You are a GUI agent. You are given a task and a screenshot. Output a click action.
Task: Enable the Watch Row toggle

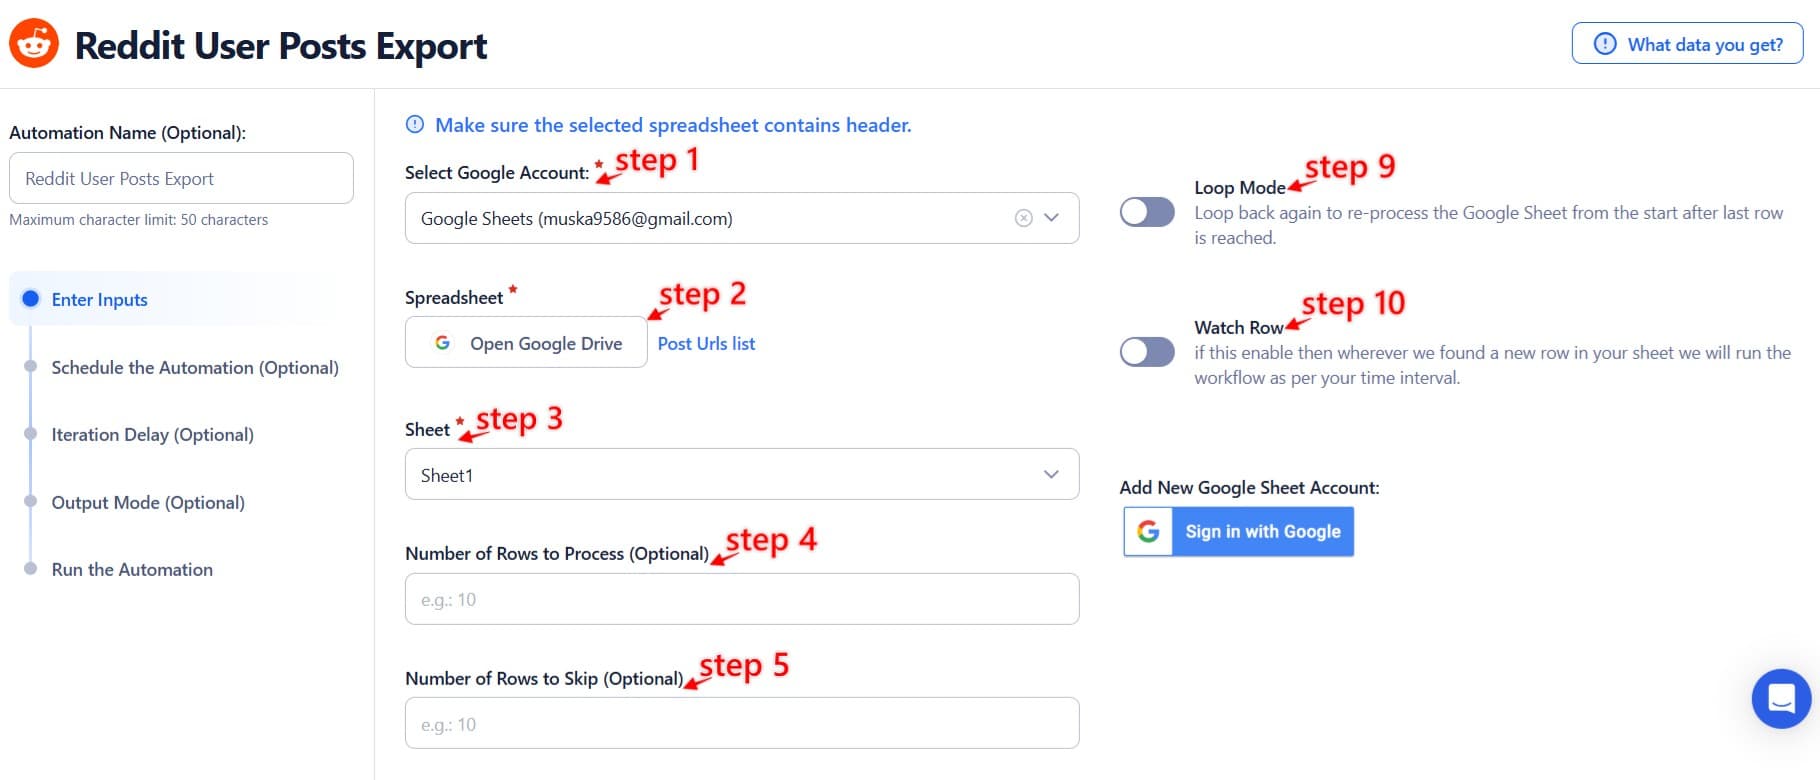(x=1146, y=352)
